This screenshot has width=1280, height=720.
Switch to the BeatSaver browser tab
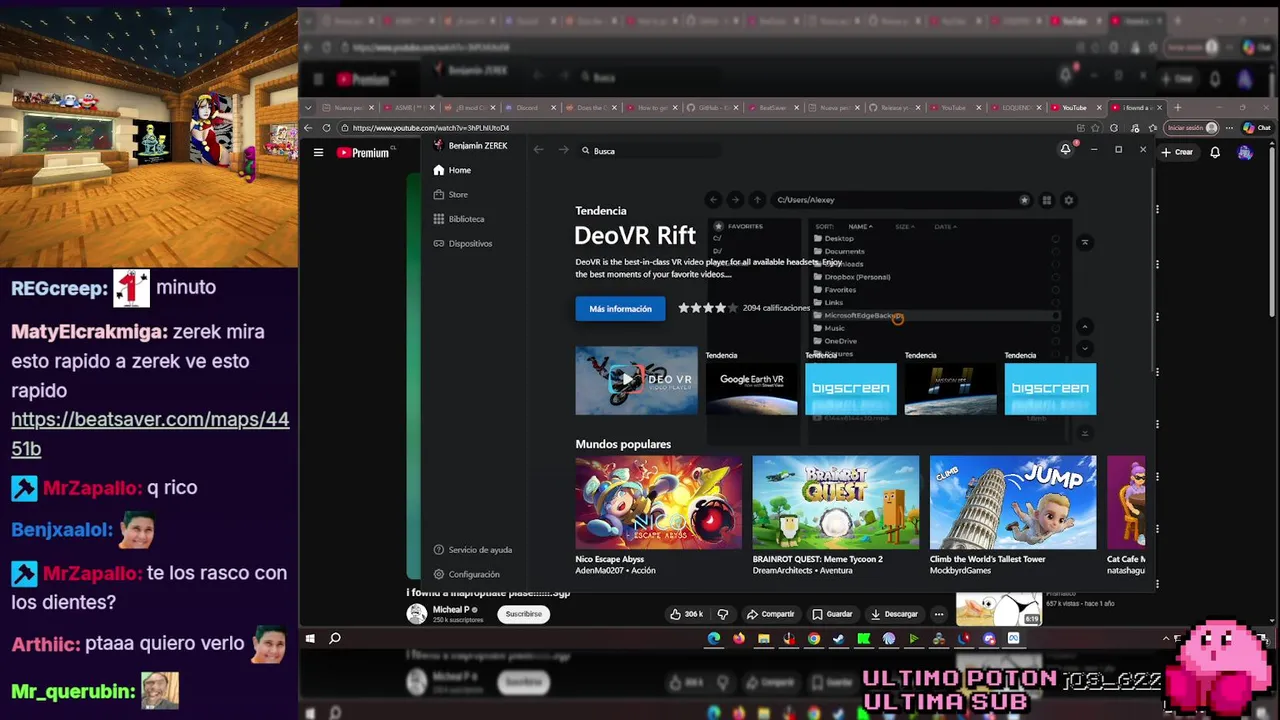pyautogui.click(x=772, y=107)
